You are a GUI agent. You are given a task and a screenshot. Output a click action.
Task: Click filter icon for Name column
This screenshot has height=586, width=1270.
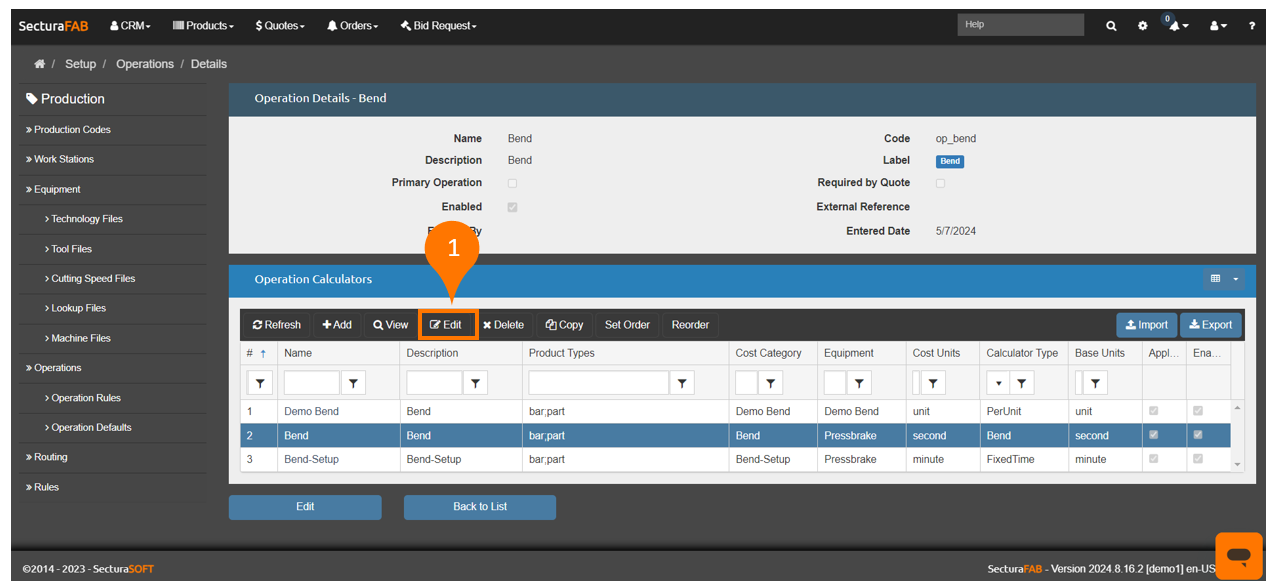pyautogui.click(x=353, y=382)
